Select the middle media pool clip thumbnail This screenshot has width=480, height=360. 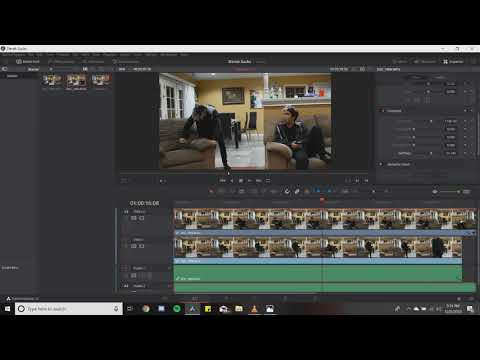(76, 80)
